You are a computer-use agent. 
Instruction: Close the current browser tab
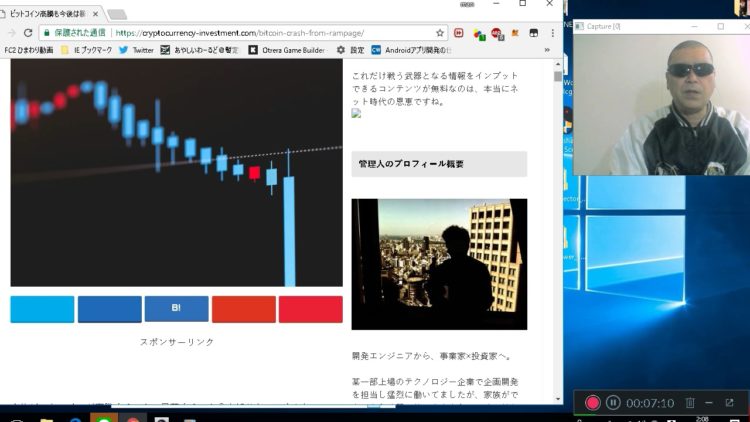point(92,15)
